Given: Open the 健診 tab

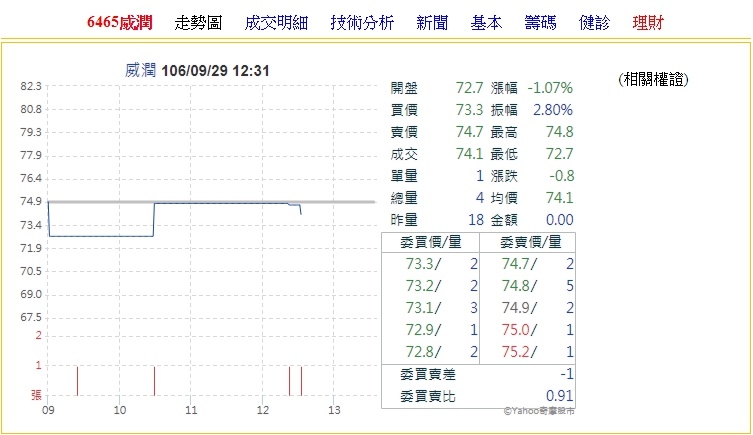Looking at the screenshot, I should (x=595, y=23).
